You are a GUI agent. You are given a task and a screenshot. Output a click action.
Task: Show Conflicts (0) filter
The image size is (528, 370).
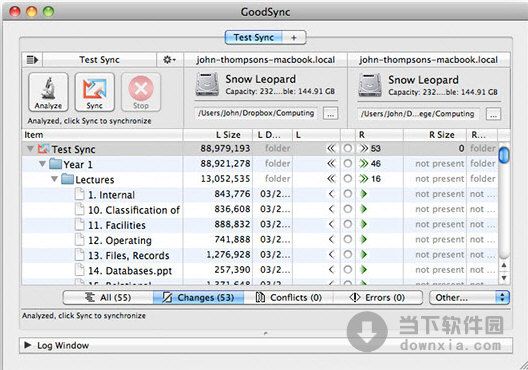coord(289,298)
